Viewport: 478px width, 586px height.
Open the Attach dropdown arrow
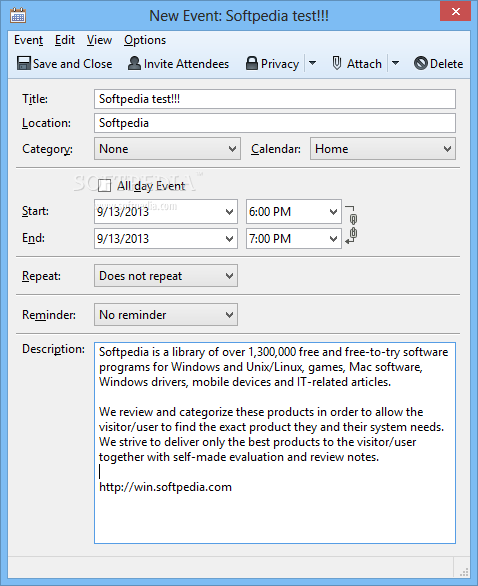click(395, 63)
